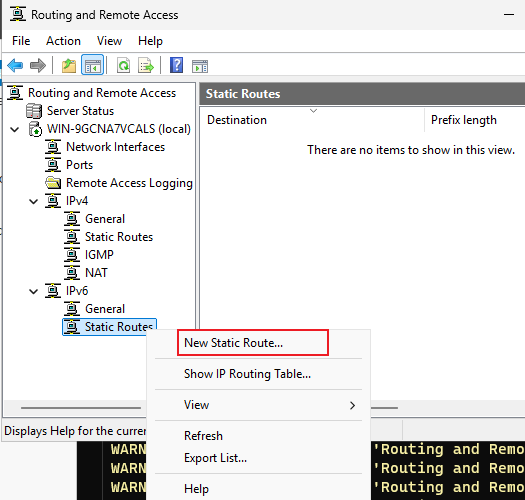Open the blue Help question mark icon
Image resolution: width=525 pixels, height=500 pixels.
(176, 65)
